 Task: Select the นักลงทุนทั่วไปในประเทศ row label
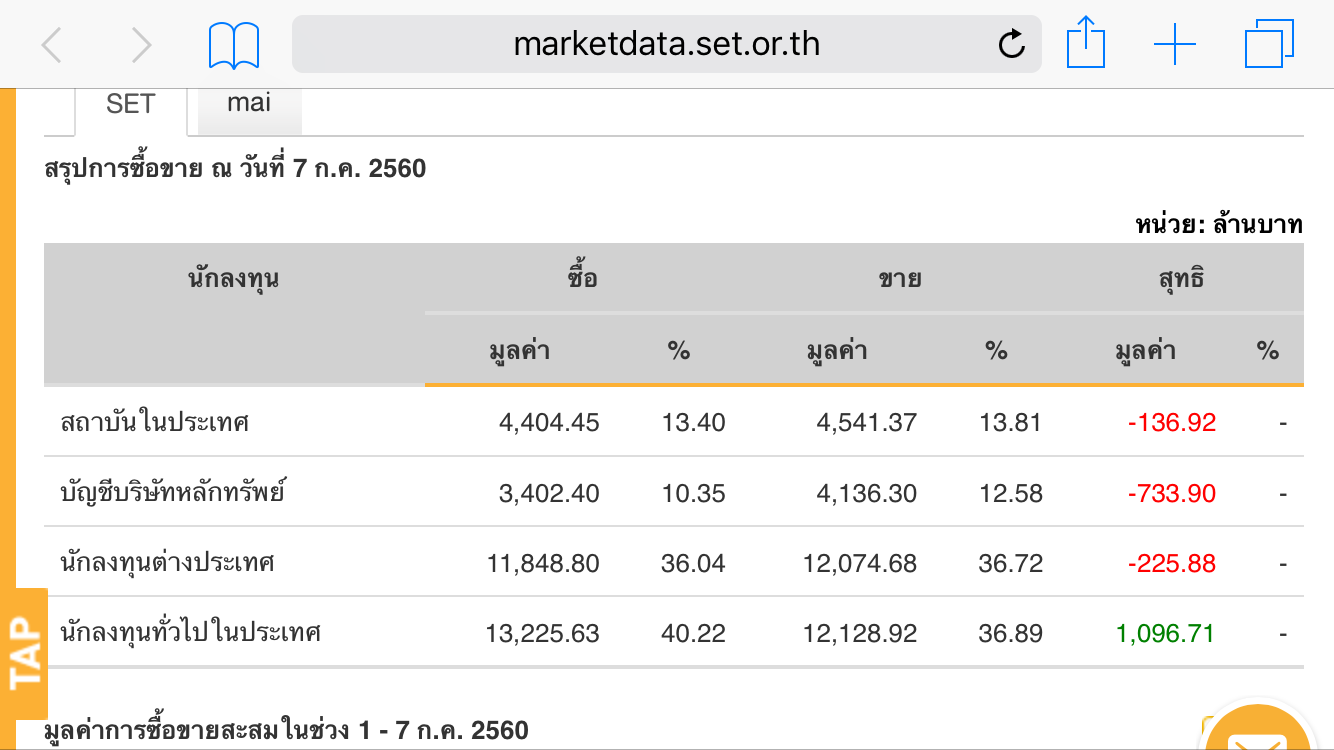[190, 632]
